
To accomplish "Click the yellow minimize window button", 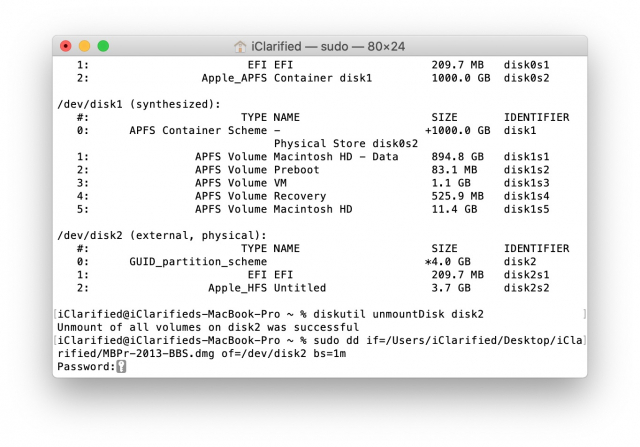I will coord(84,46).
